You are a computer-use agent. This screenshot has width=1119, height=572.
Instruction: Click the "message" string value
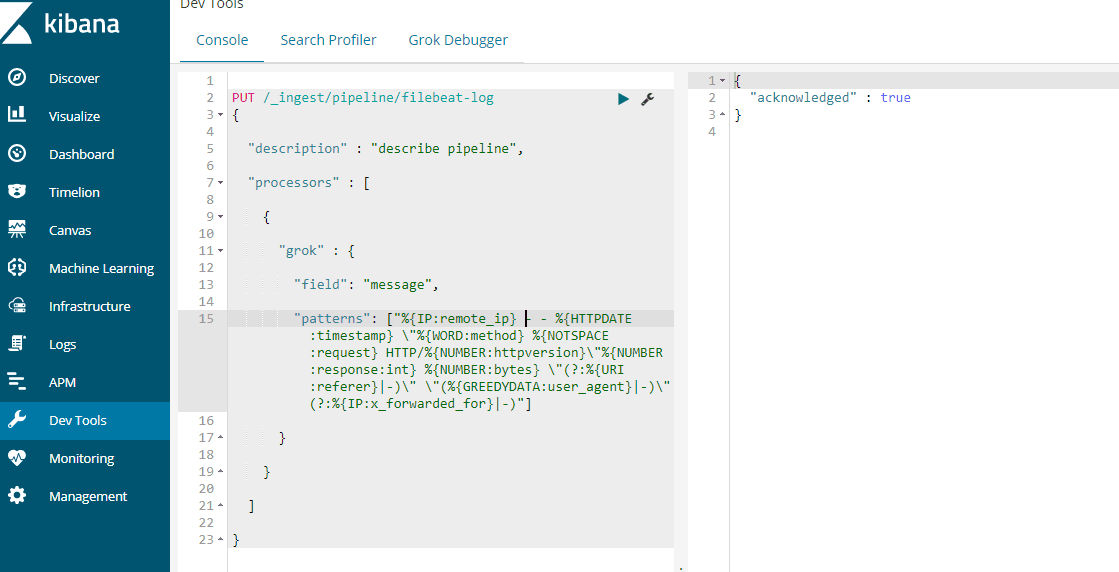[x=397, y=285]
